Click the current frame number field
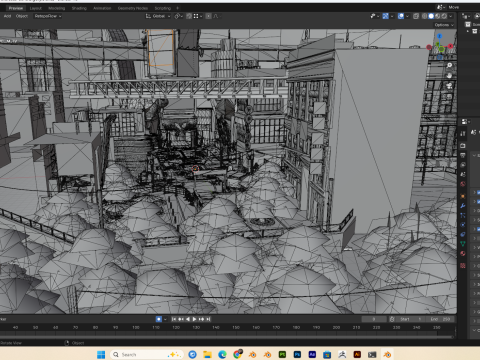Screen dimensions: 480x360 pos(374,319)
